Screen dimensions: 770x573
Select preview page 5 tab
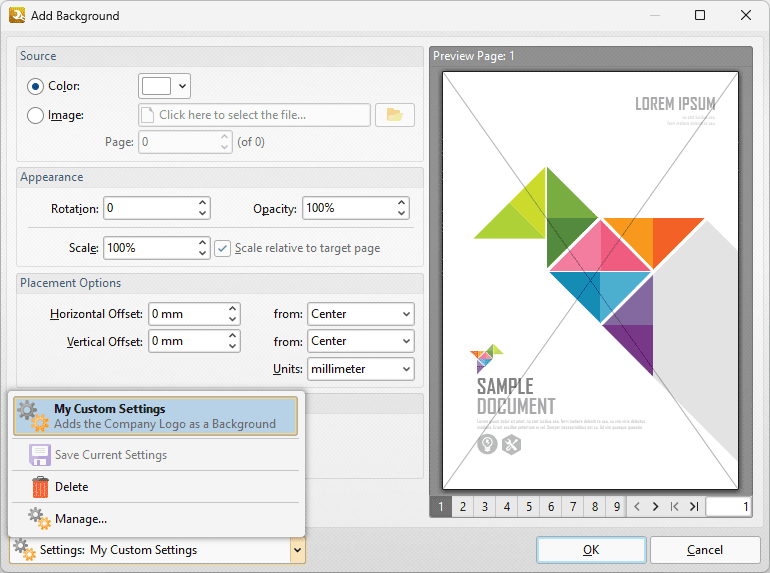(529, 507)
